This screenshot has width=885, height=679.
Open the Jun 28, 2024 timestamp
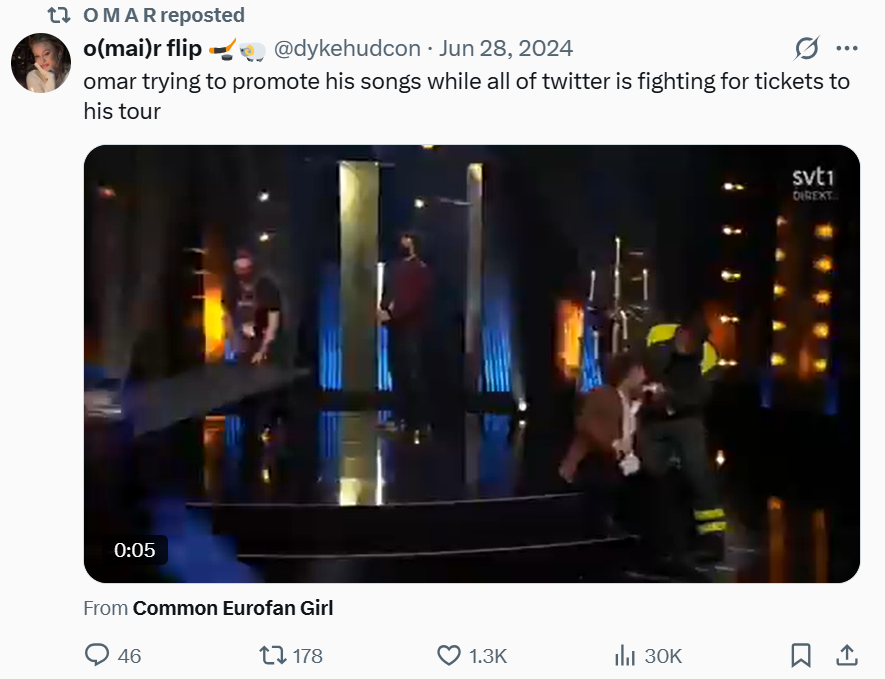click(506, 48)
